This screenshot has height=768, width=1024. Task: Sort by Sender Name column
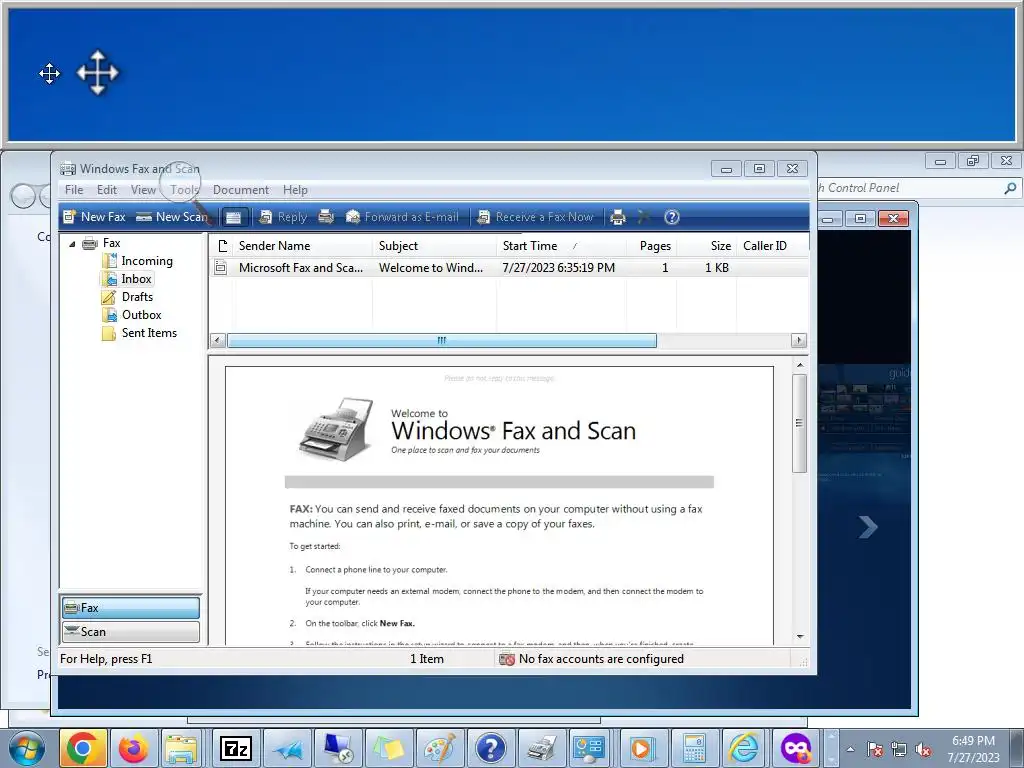(303, 246)
